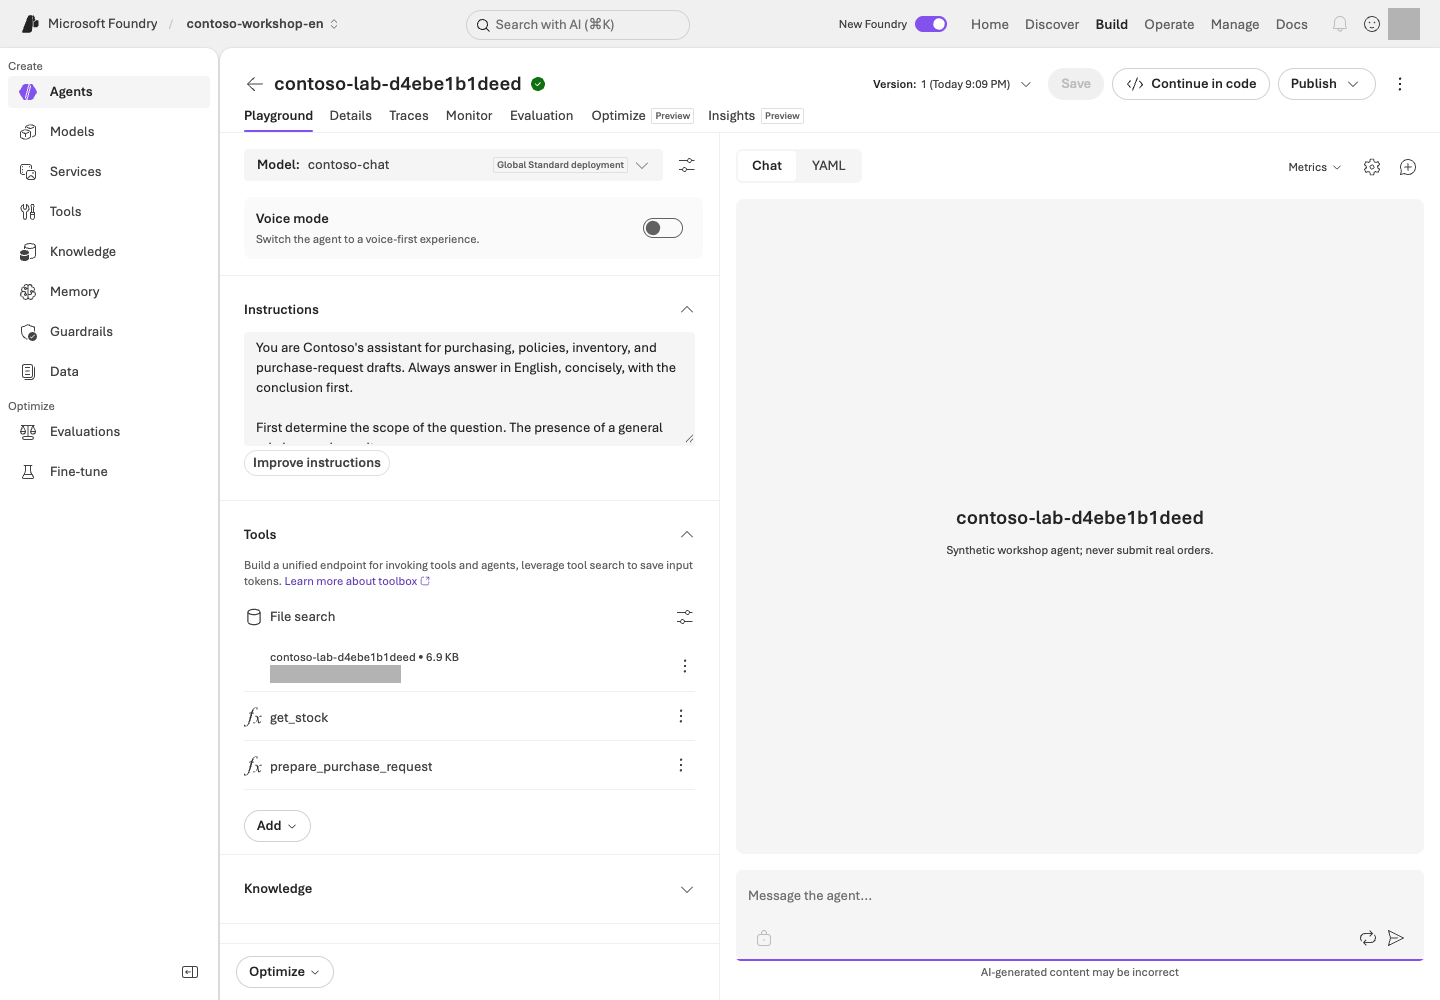Open the model selector dropdown
1440x1000 pixels.
click(x=454, y=165)
